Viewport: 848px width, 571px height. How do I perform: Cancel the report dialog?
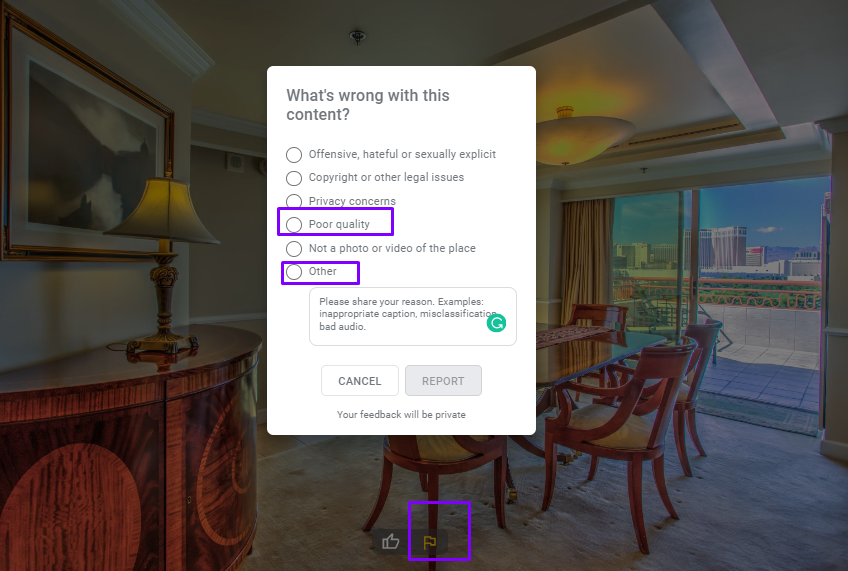(360, 381)
